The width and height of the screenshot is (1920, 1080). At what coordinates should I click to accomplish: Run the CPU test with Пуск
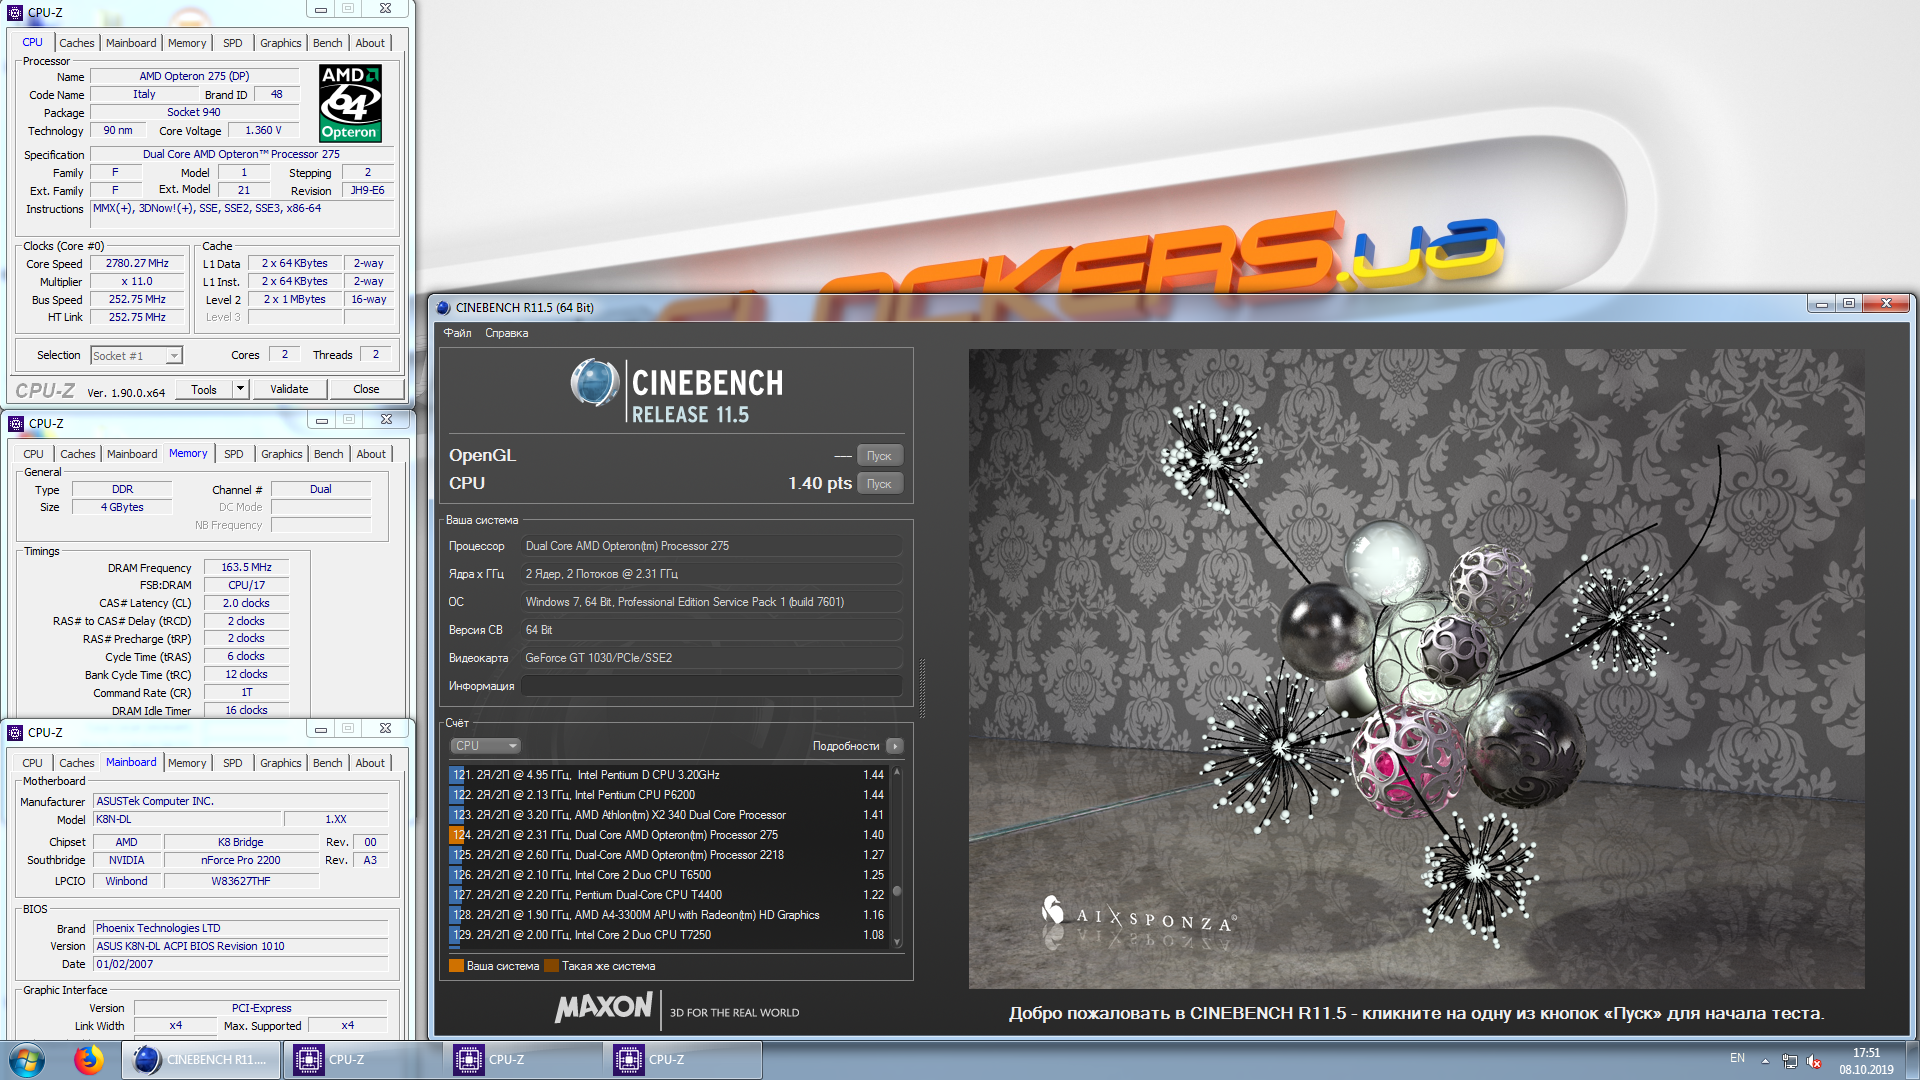pos(879,483)
